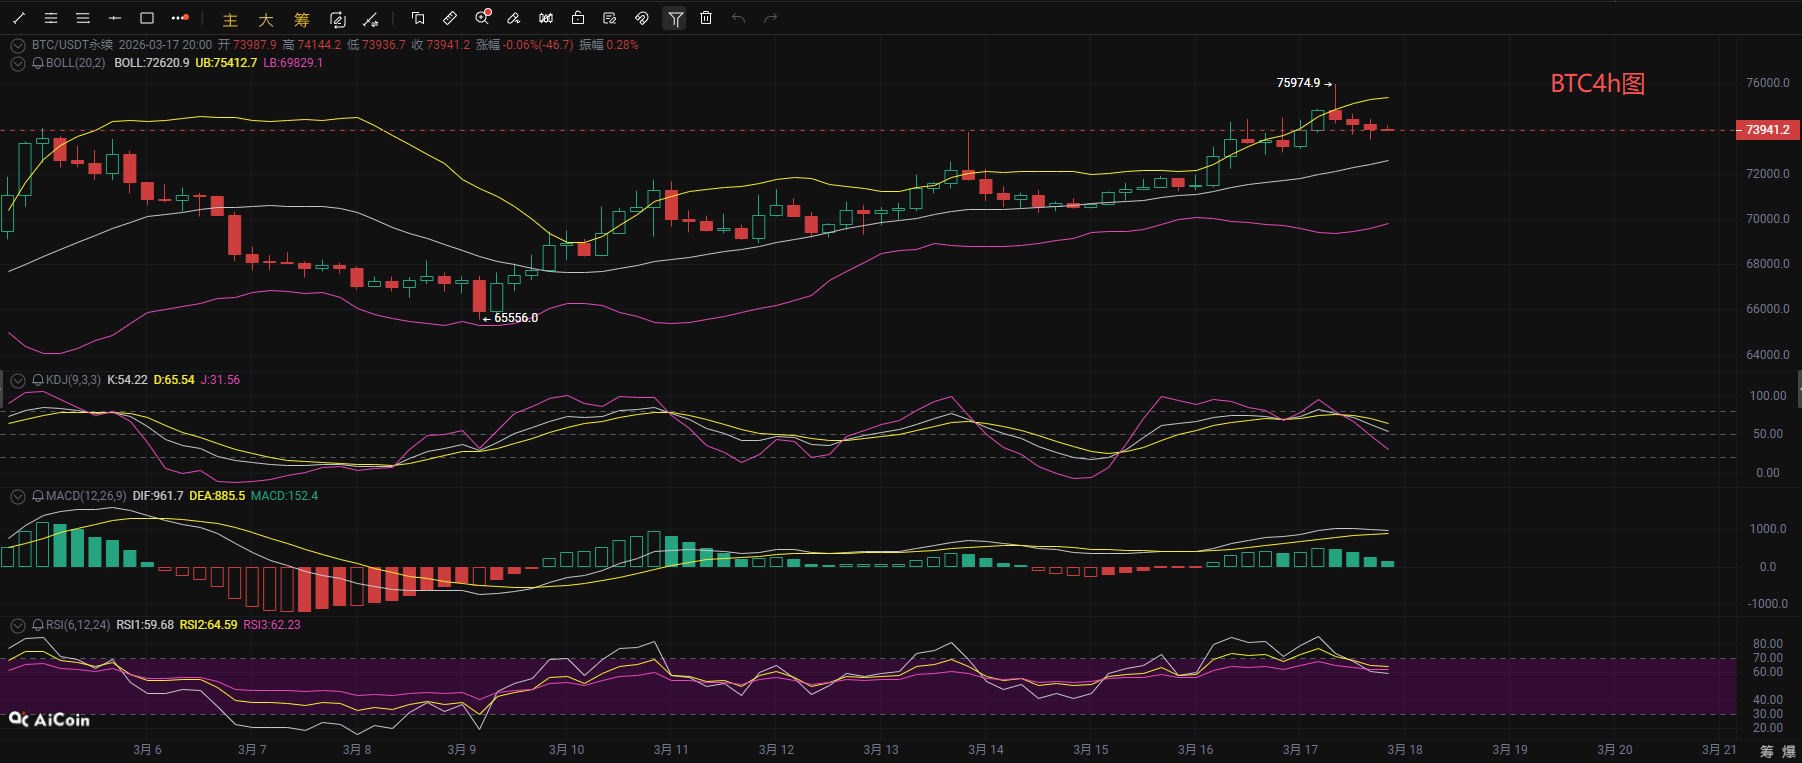
Task: Select the 筹 toolbar option
Action: tap(301, 19)
